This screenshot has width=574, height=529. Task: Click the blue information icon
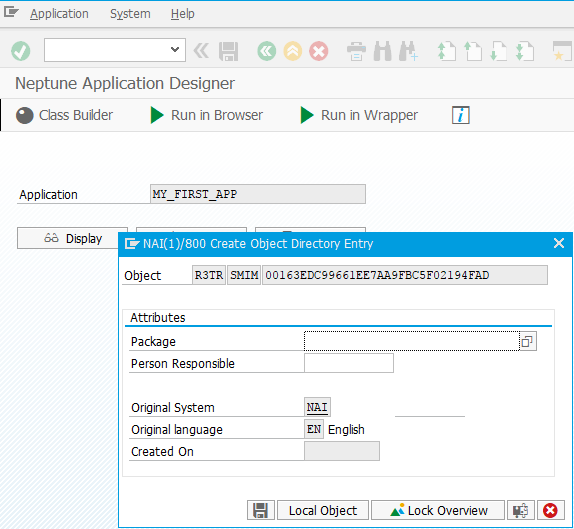pyautogui.click(x=461, y=115)
